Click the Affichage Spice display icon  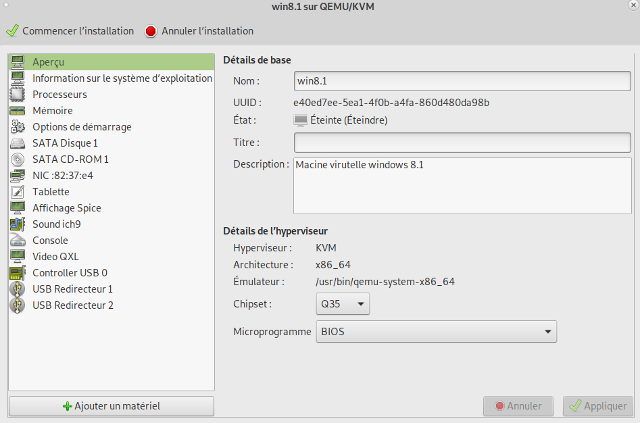(18, 208)
